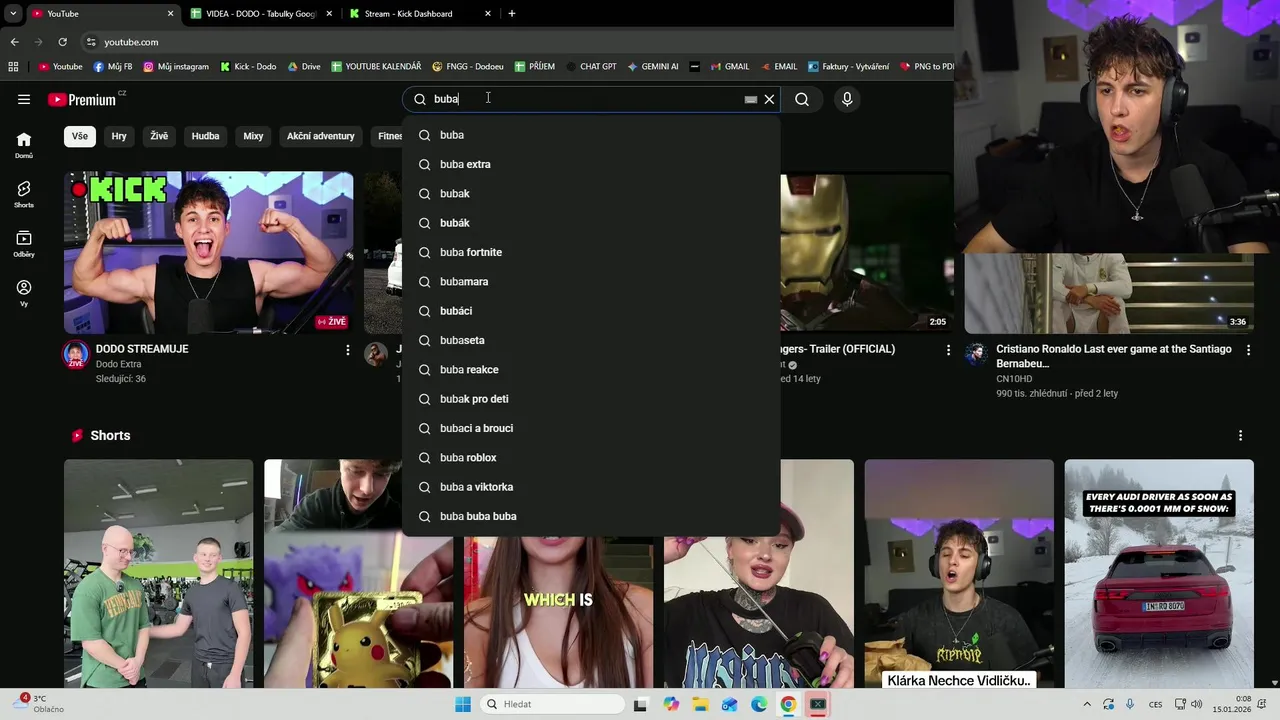1280x720 pixels.
Task: Switch to the VIDEA - DODO Tabulky tab
Action: tap(261, 14)
